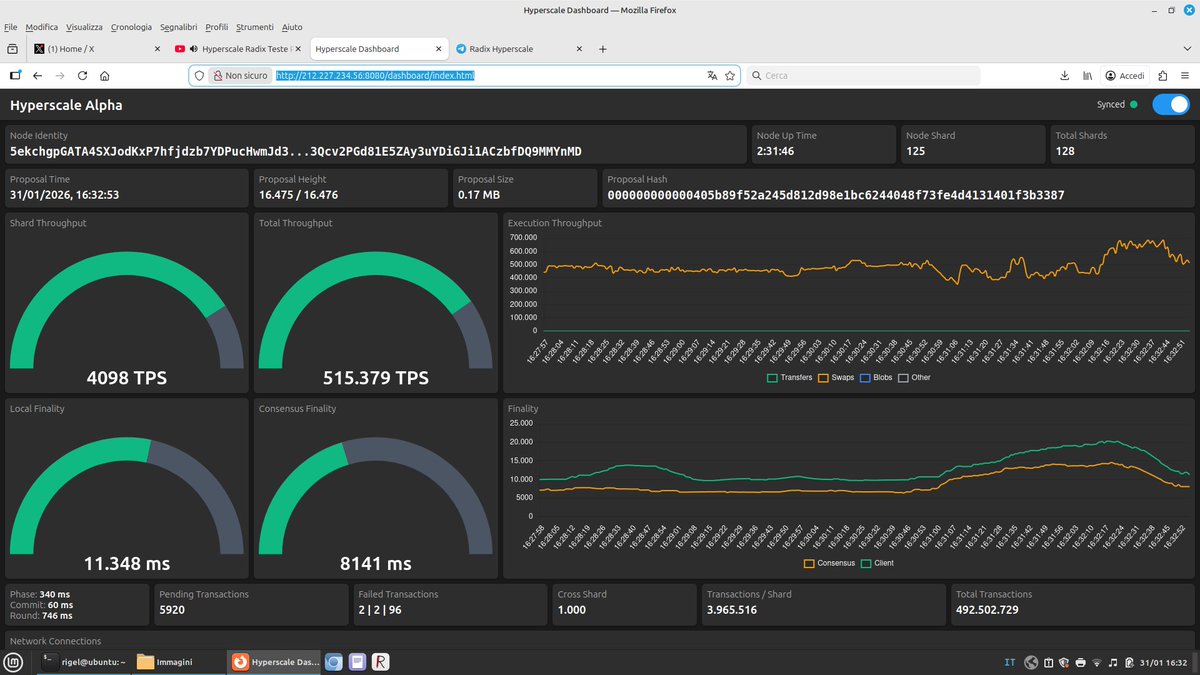Image resolution: width=1200 pixels, height=675 pixels.
Task: Open the Aiuto menu
Action: pyautogui.click(x=292, y=27)
